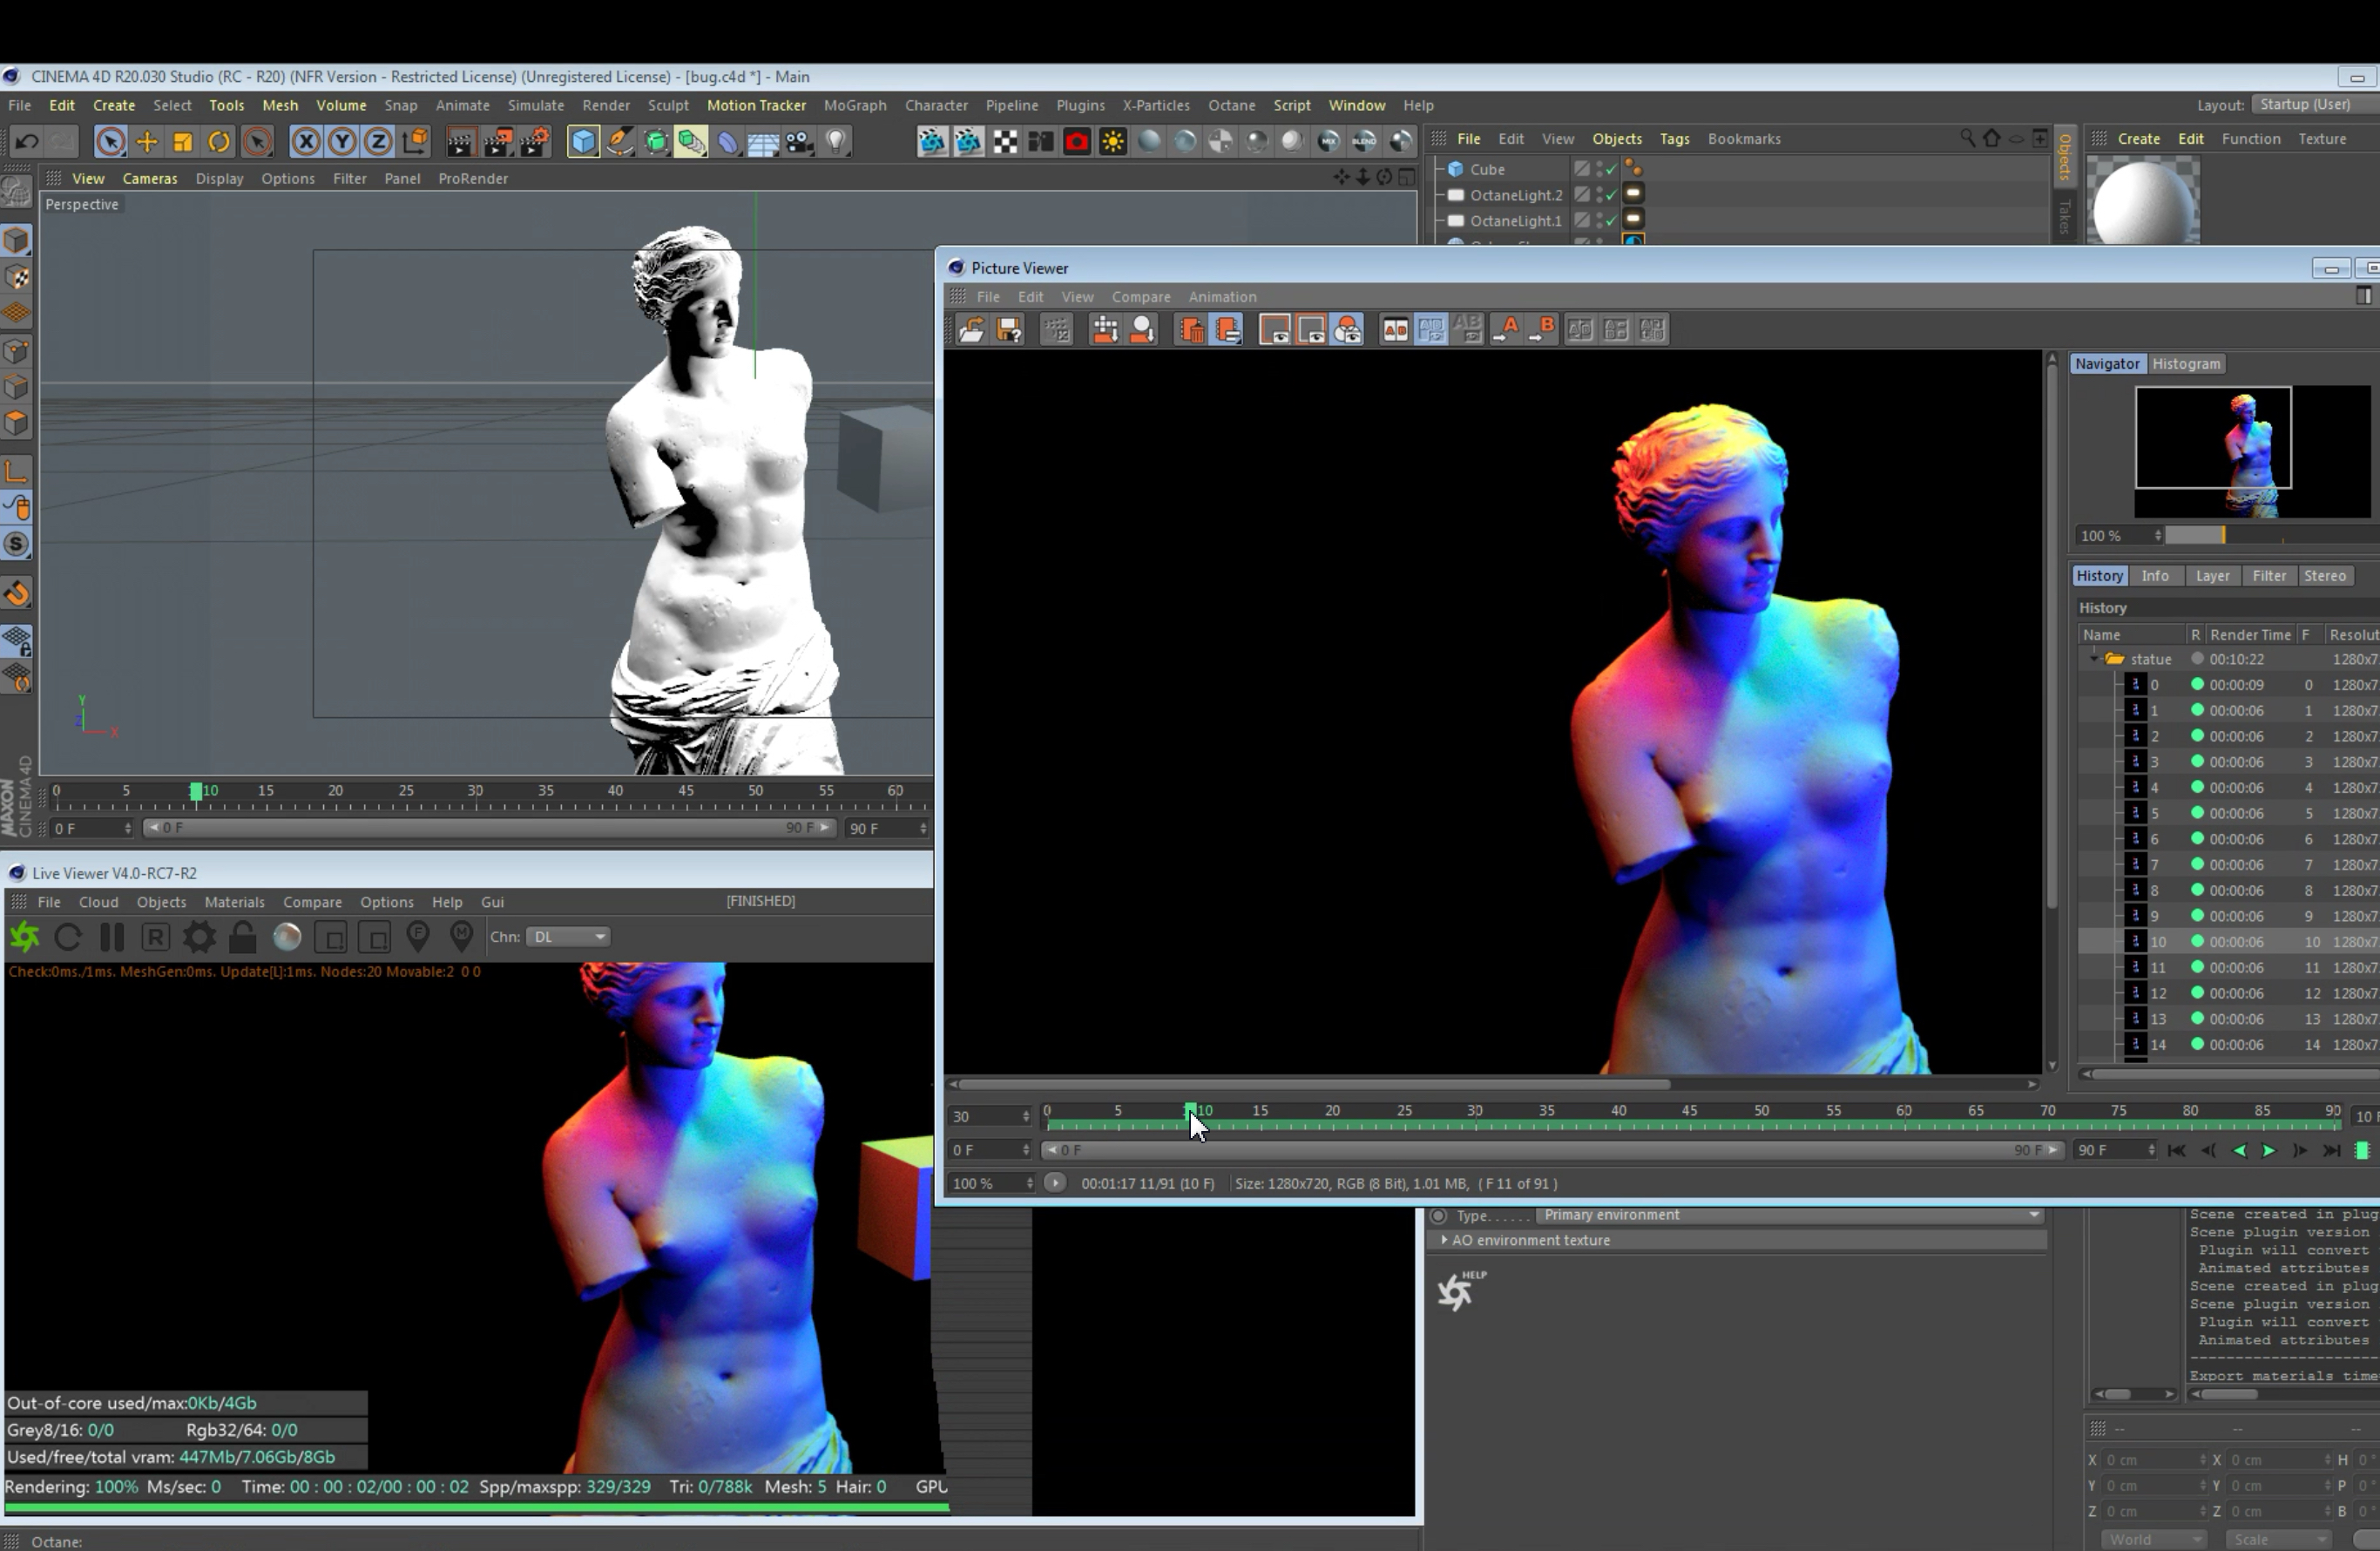Toggle the Live Viewer render lock icon

coord(242,937)
